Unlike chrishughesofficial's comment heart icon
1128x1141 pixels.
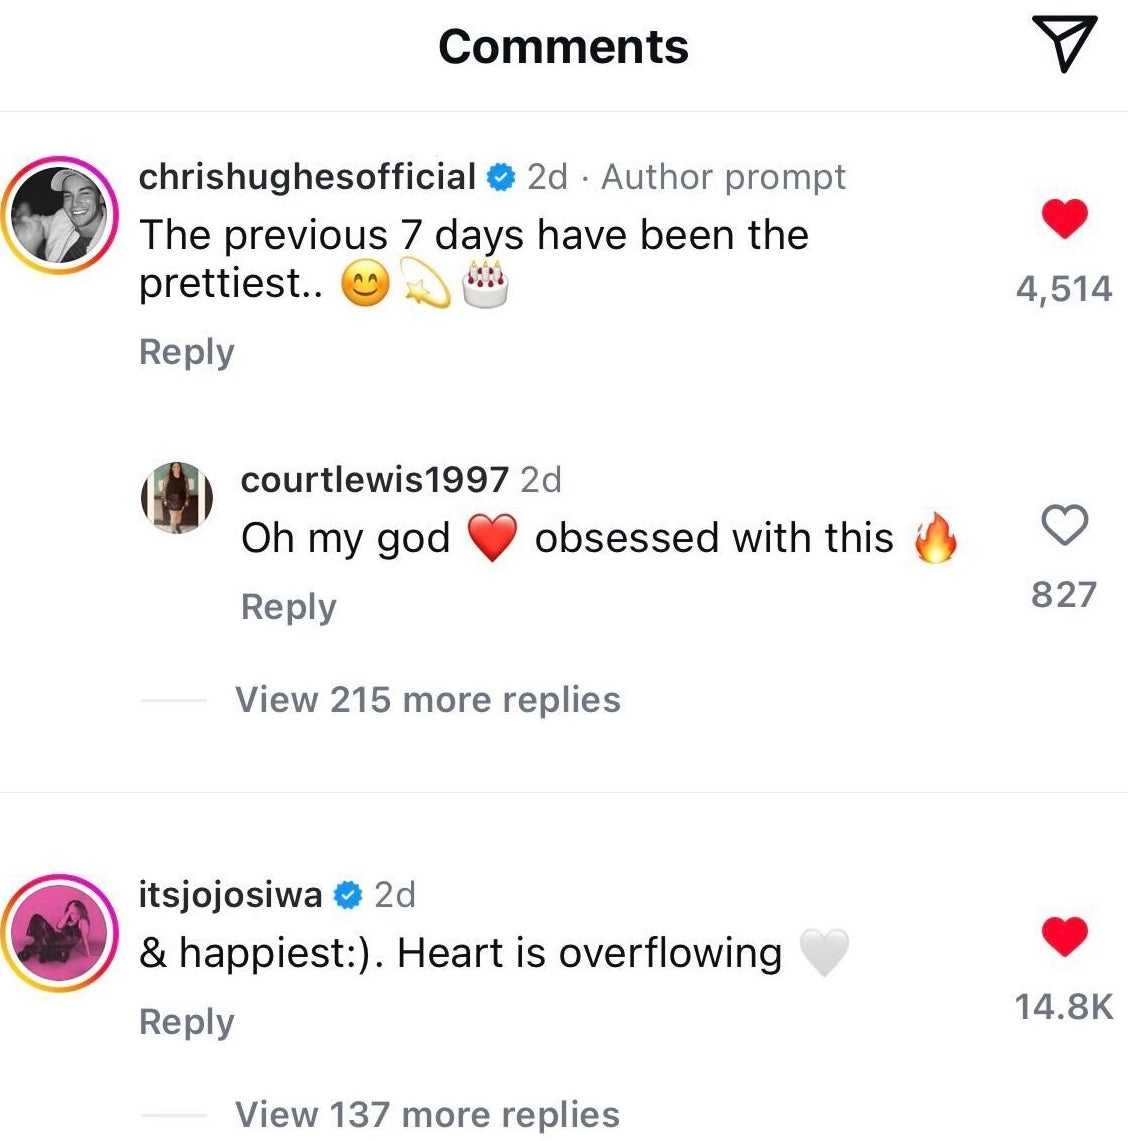click(x=1065, y=218)
